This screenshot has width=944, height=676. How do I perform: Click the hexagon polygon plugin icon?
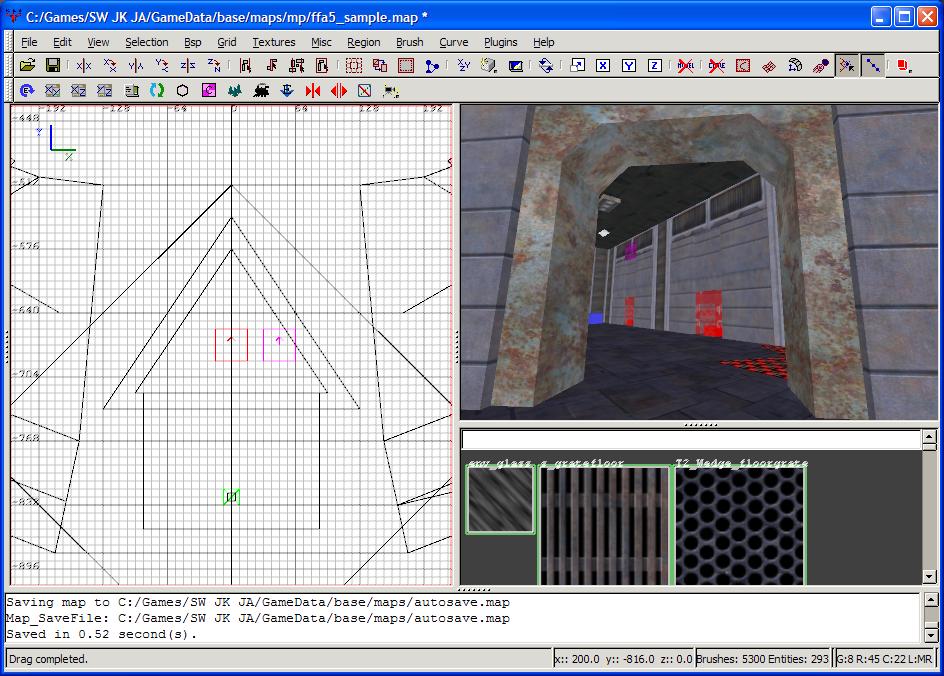click(182, 91)
